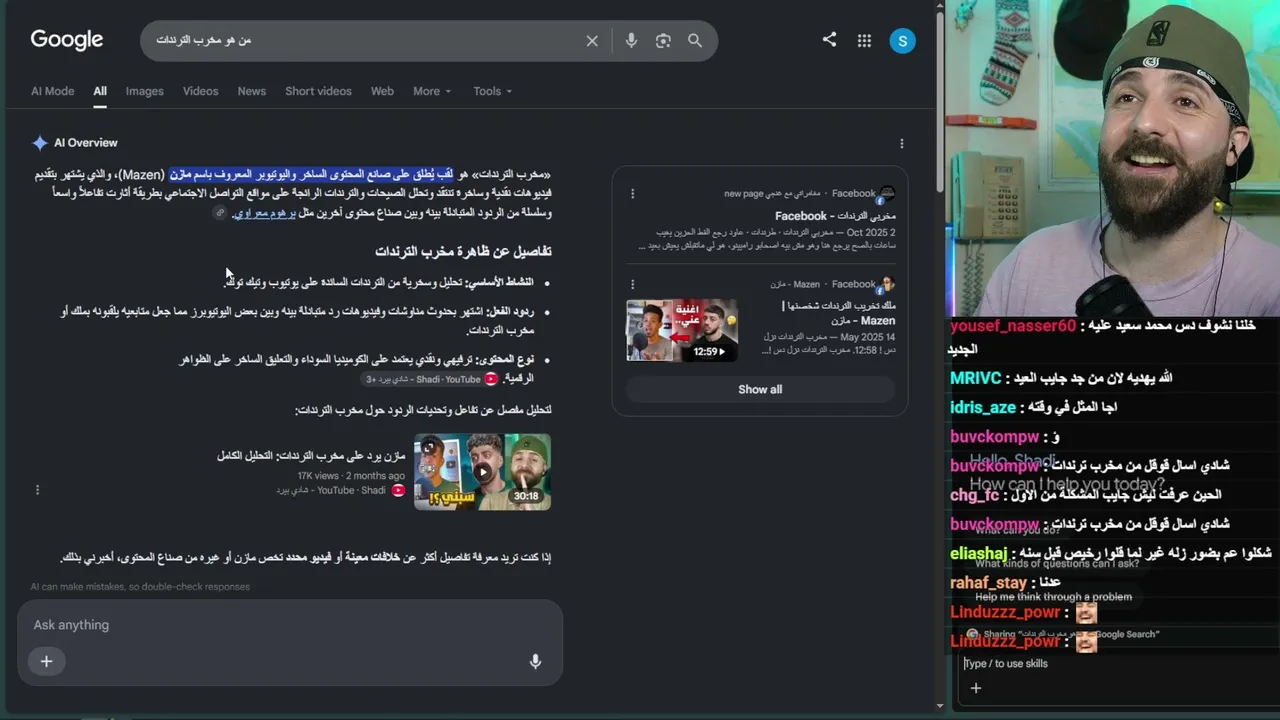Open the Videos tab
Screen dimensions: 1280x720
point(200,91)
